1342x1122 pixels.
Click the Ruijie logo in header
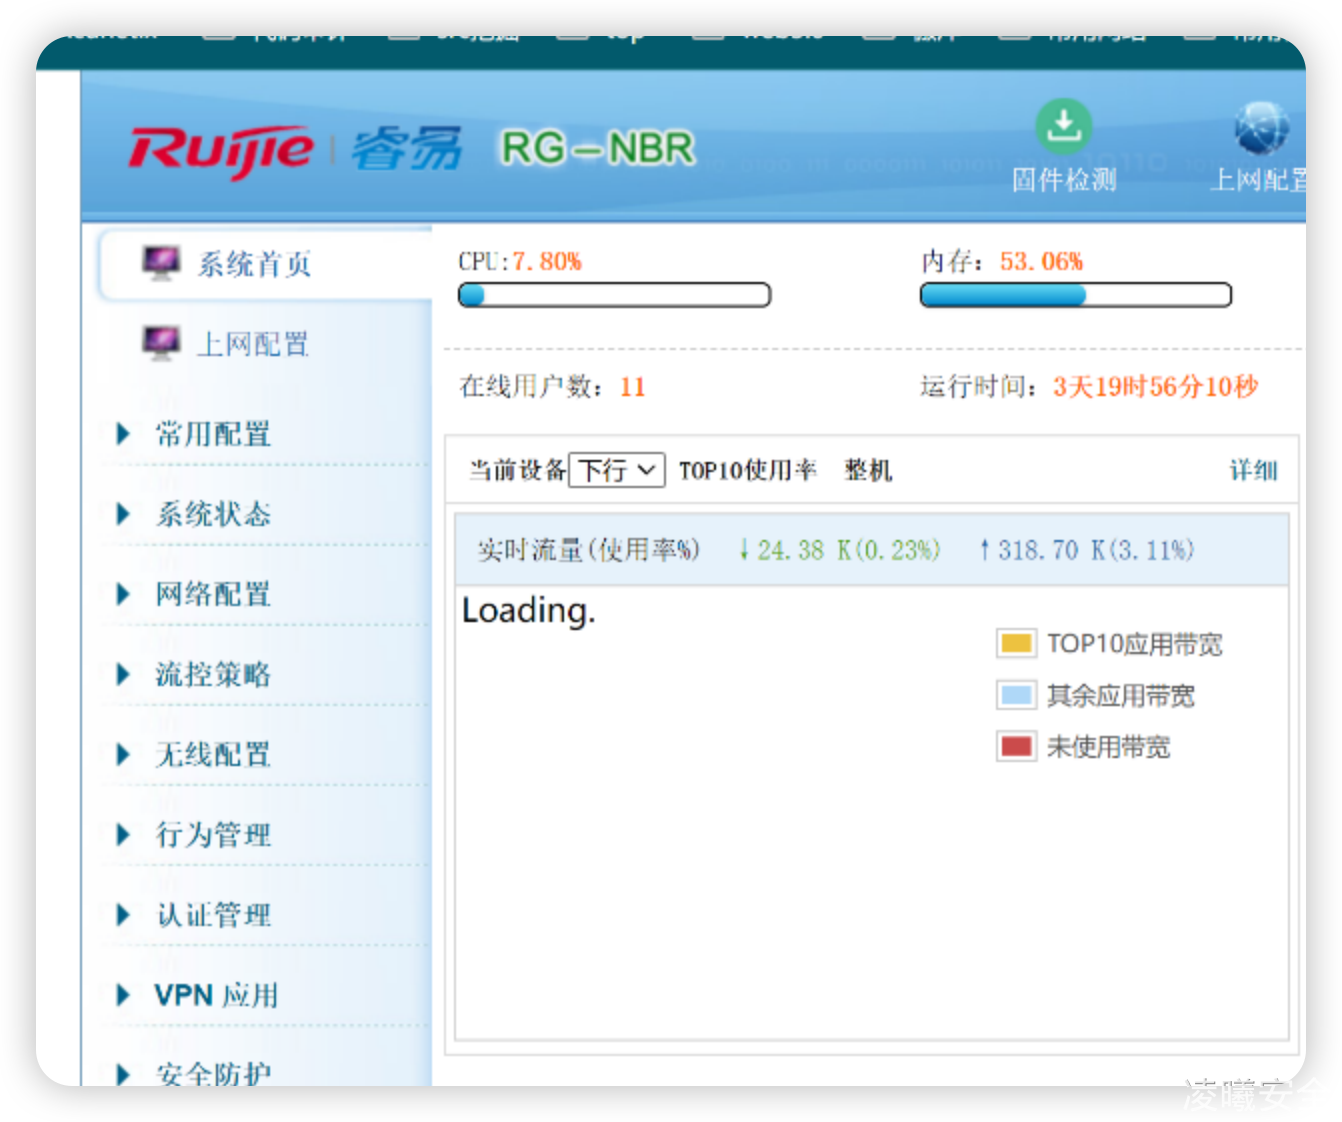221,151
